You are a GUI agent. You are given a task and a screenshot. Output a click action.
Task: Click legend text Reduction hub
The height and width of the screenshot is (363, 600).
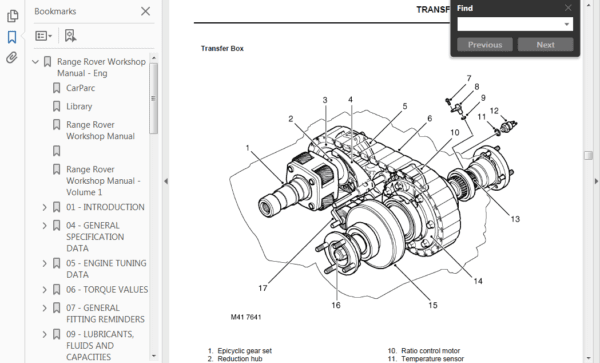tap(240, 359)
